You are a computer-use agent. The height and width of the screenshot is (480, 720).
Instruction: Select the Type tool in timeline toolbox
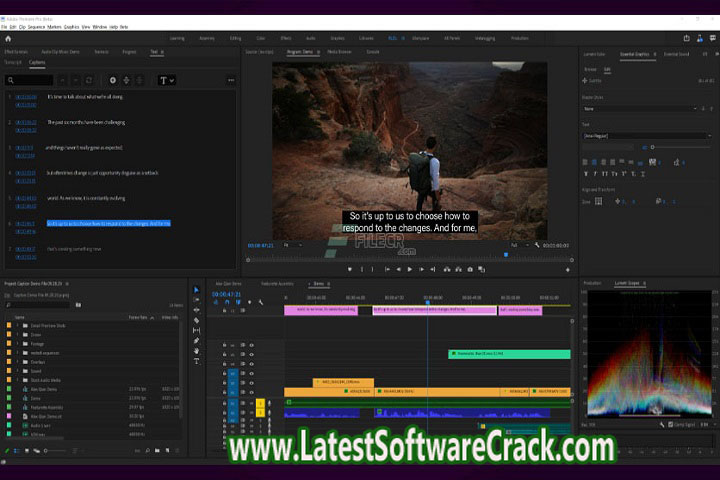pos(196,360)
